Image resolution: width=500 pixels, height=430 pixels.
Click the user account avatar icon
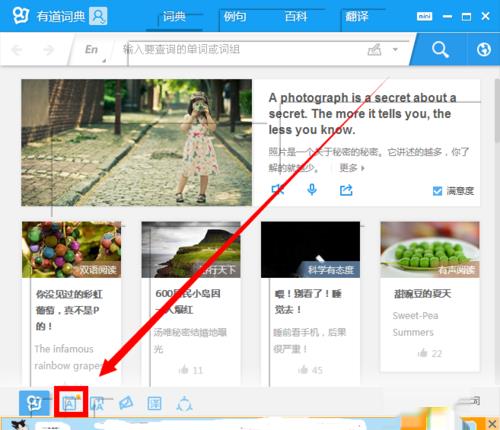[x=98, y=16]
